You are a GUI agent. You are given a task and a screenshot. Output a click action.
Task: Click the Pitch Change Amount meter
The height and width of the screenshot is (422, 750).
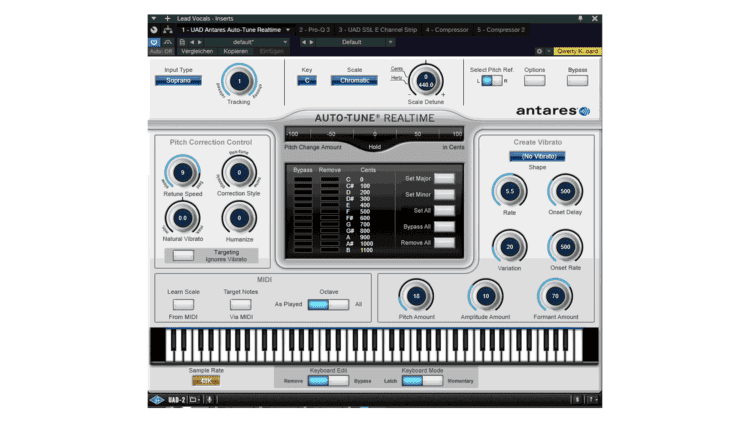[x=375, y=134]
